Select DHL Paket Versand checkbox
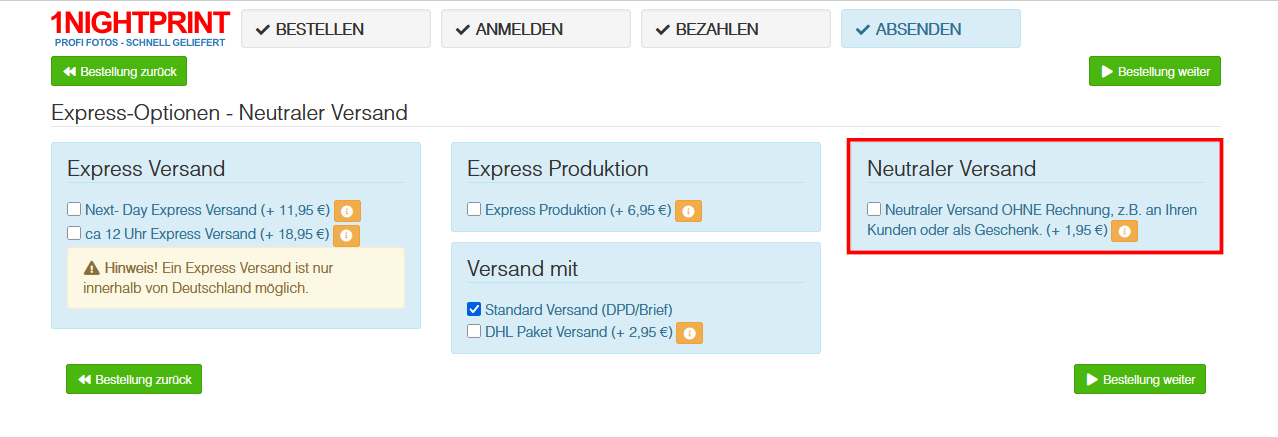Screen dimensions: 1278x437 tap(474, 331)
